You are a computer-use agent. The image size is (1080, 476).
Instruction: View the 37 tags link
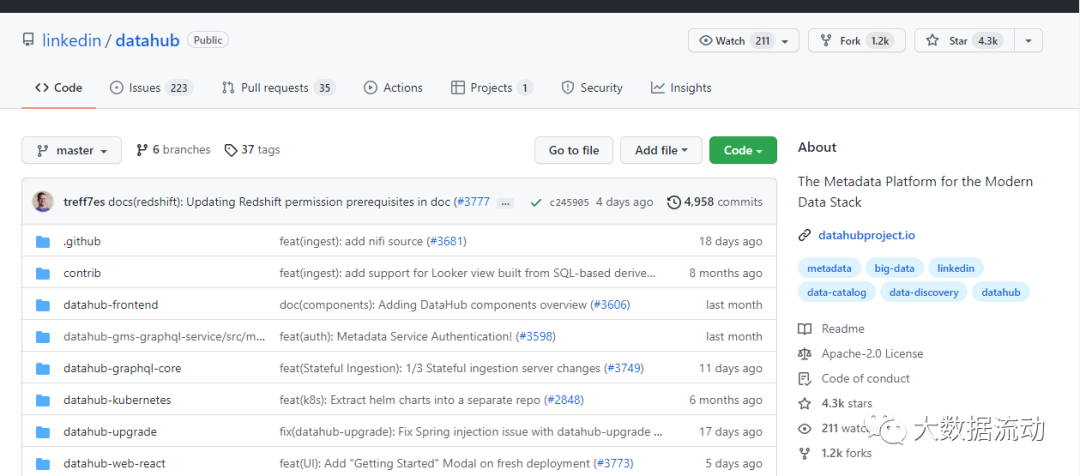coord(253,149)
